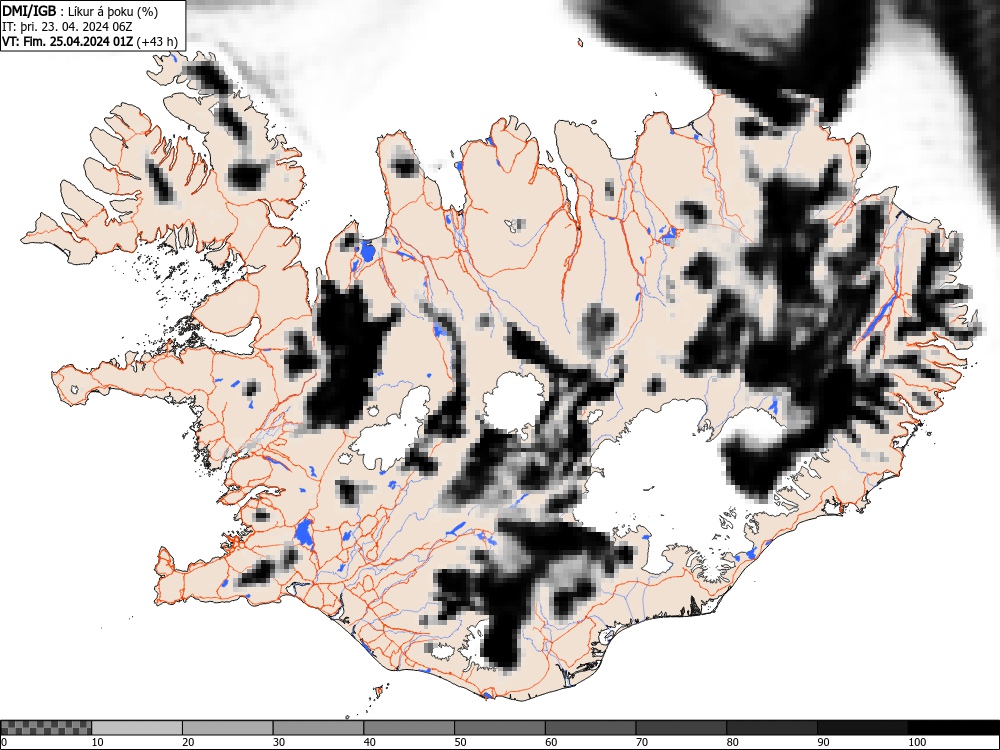Click the legend label '30'
Screen dimensions: 1000x750
pos(279,742)
